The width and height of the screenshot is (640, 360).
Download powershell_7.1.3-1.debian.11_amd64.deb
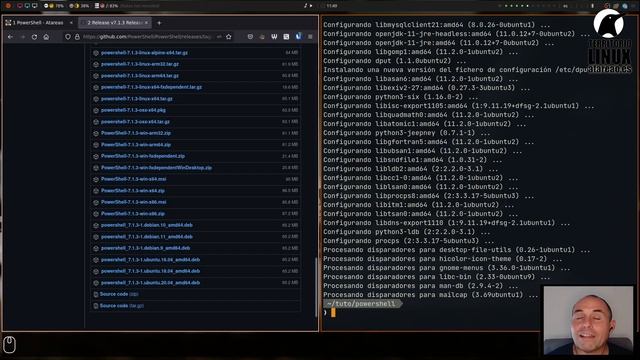(147, 237)
